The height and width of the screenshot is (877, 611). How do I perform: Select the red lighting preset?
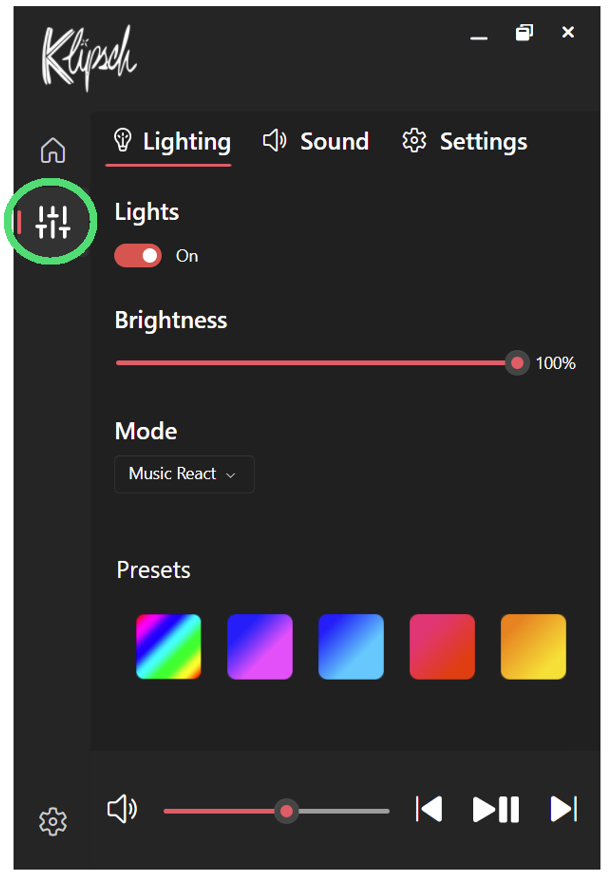tap(442, 646)
